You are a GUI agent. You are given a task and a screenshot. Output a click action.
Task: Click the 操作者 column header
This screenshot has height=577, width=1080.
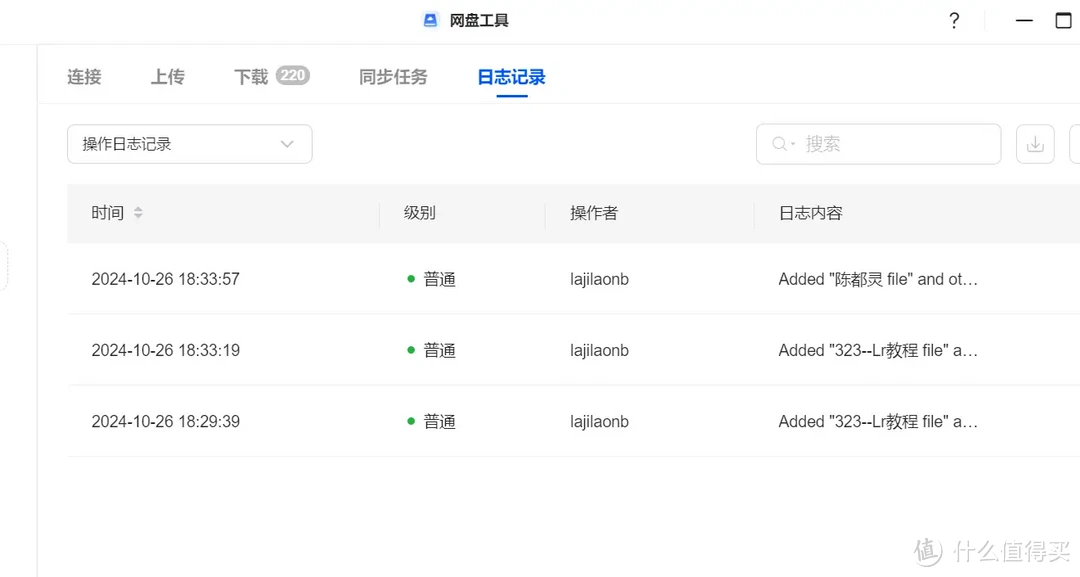point(592,212)
